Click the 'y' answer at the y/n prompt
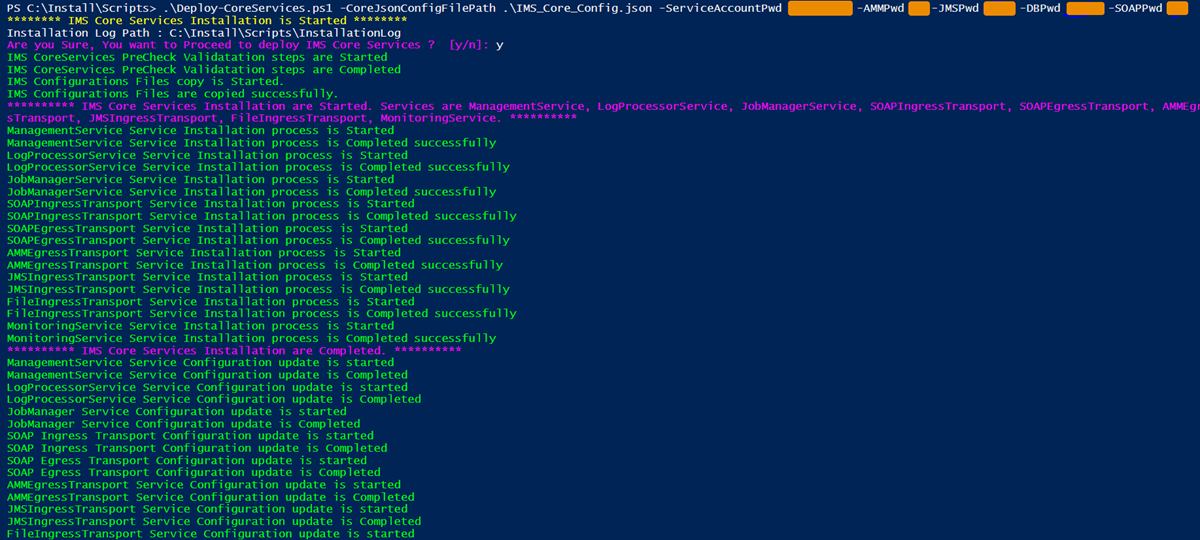 500,46
